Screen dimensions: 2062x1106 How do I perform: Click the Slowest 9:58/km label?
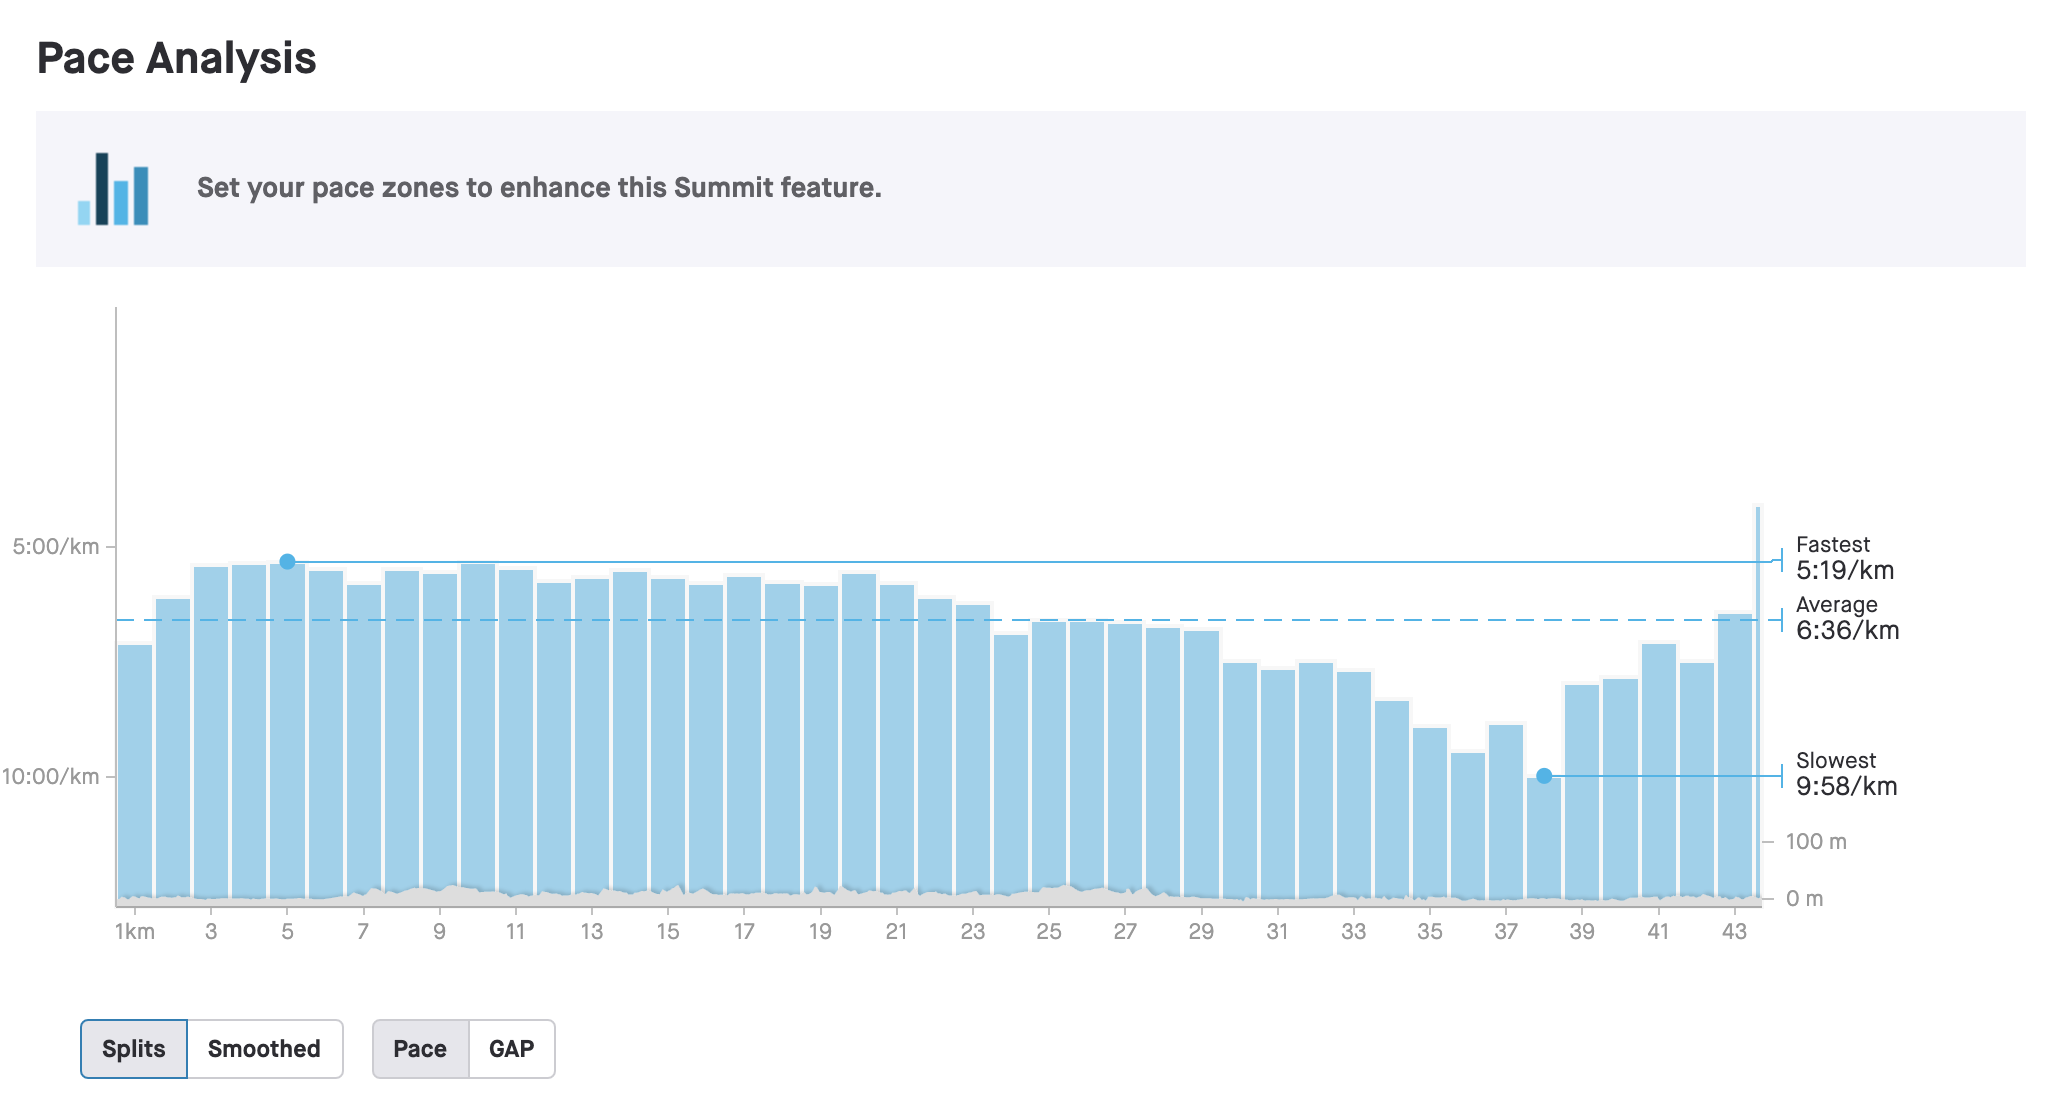pyautogui.click(x=1845, y=775)
